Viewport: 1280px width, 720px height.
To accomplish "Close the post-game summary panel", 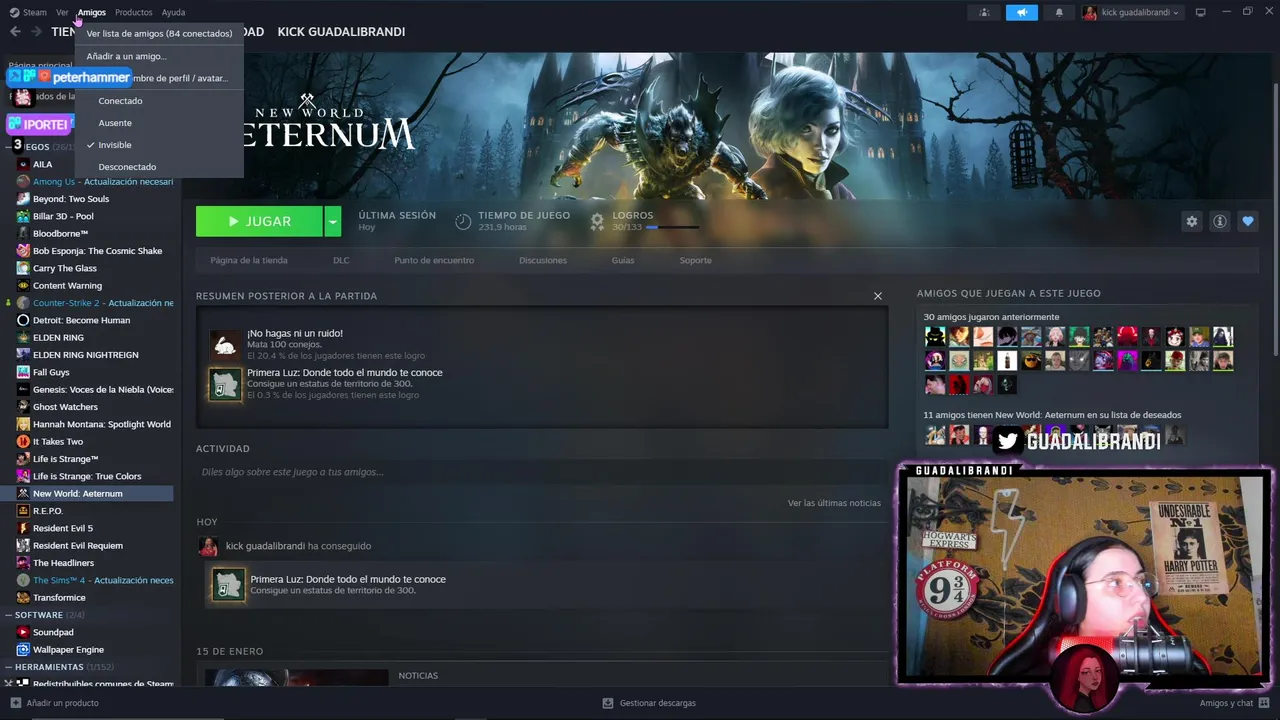I will [x=878, y=296].
